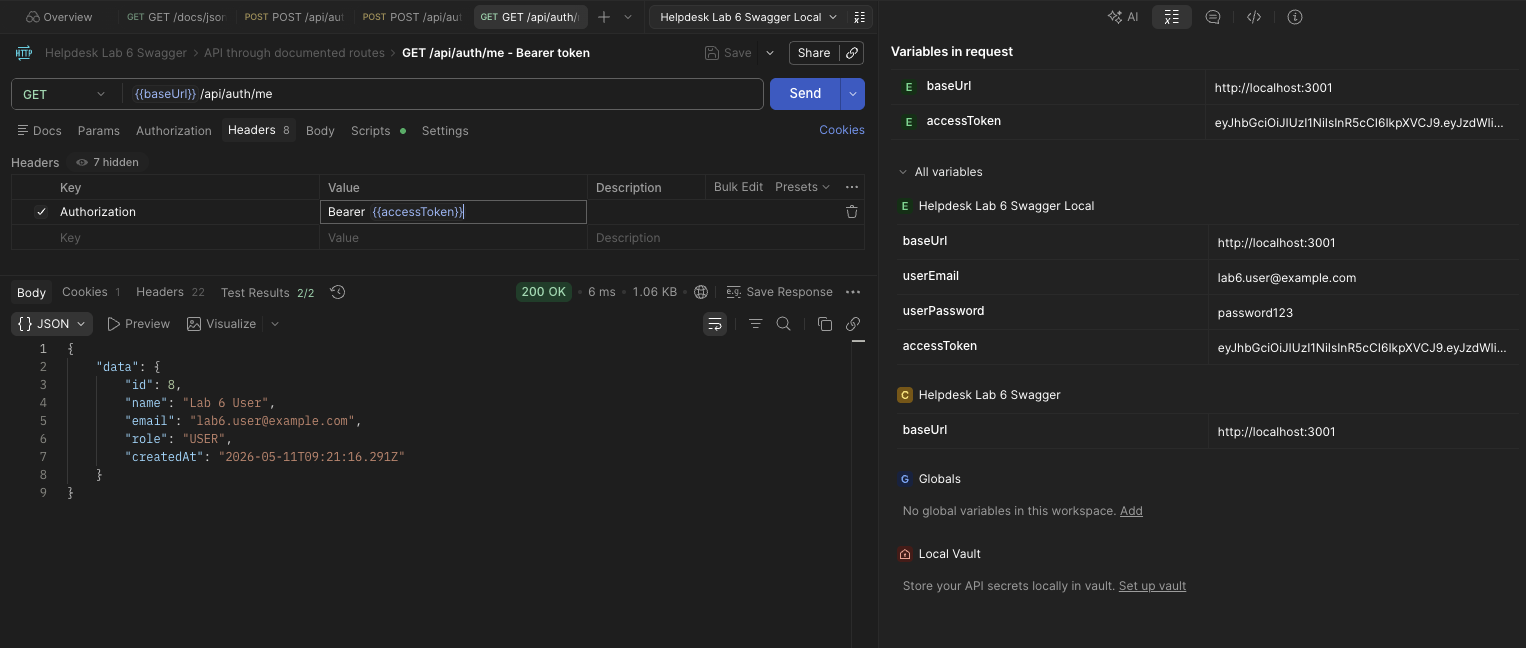Click the userEmail value lab6.user@example.com
The image size is (1526, 648).
(1287, 278)
